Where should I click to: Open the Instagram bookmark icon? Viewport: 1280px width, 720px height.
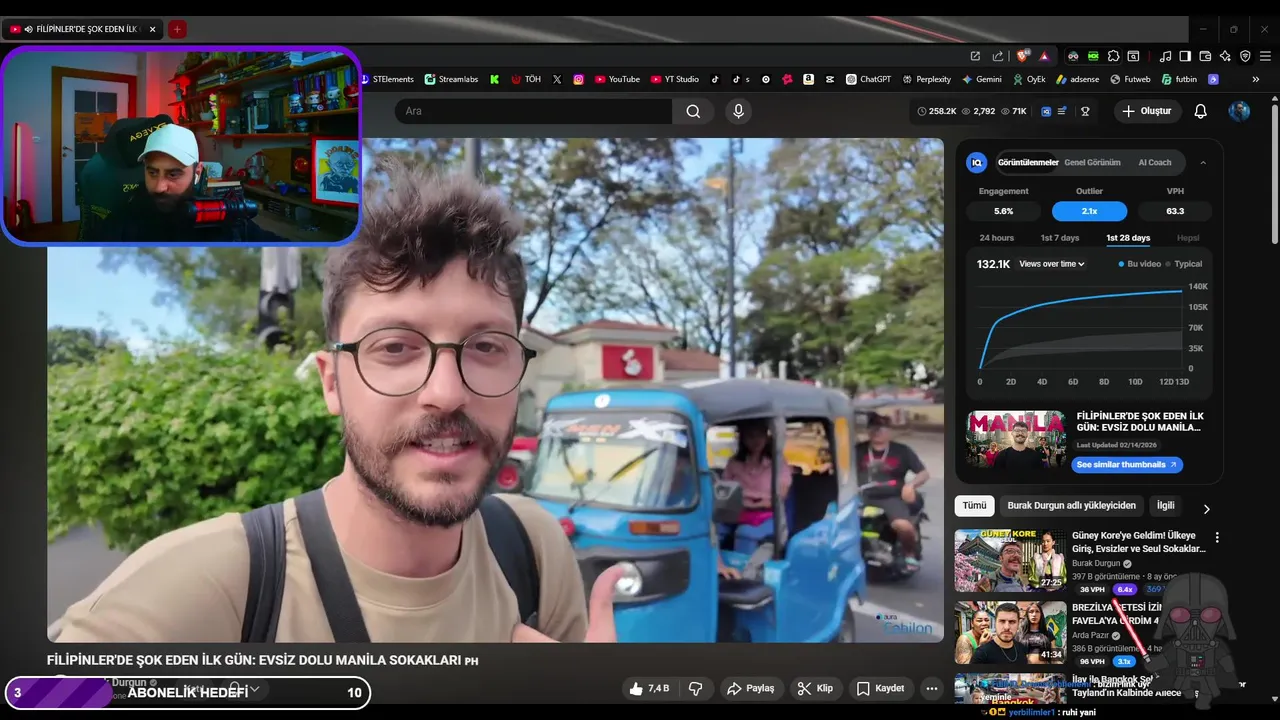[578, 79]
